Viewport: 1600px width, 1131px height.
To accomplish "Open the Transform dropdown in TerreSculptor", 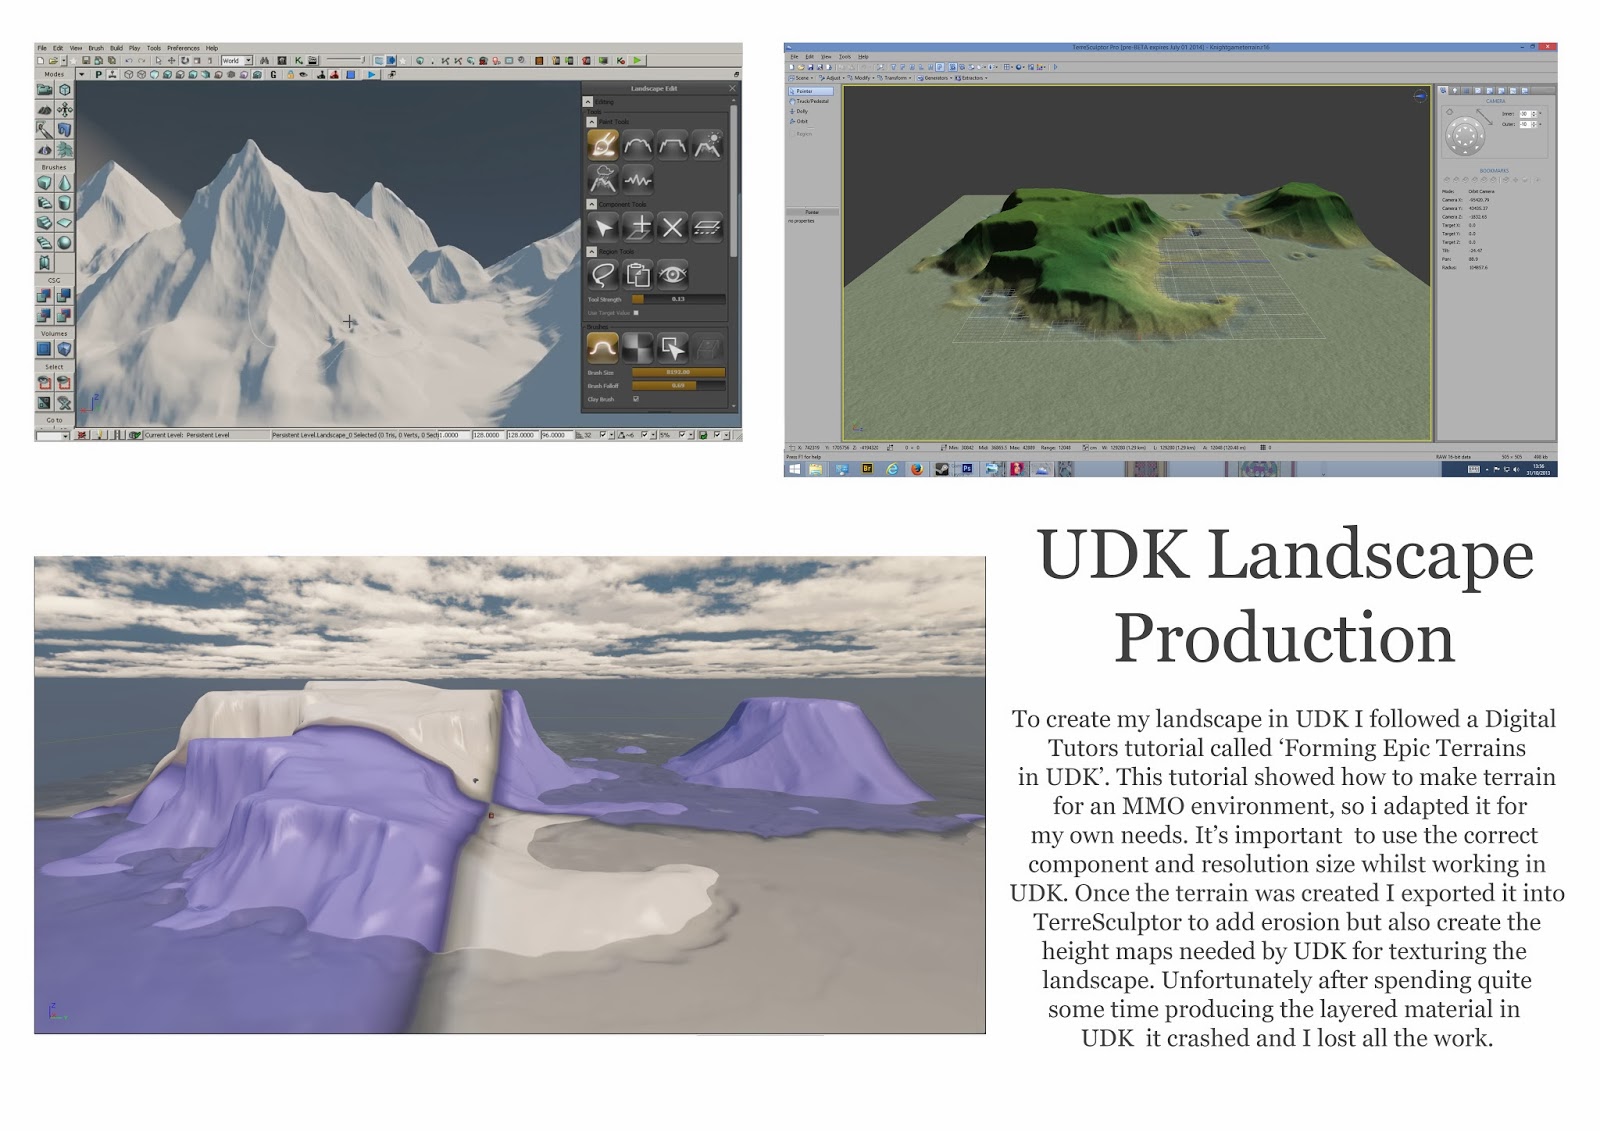I will 895,78.
